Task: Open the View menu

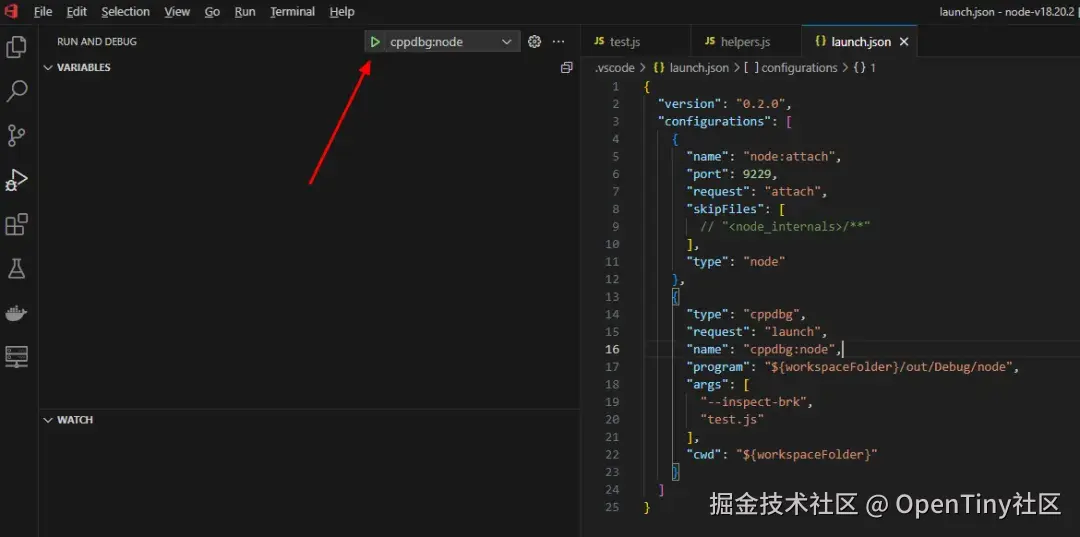Action: (x=178, y=12)
